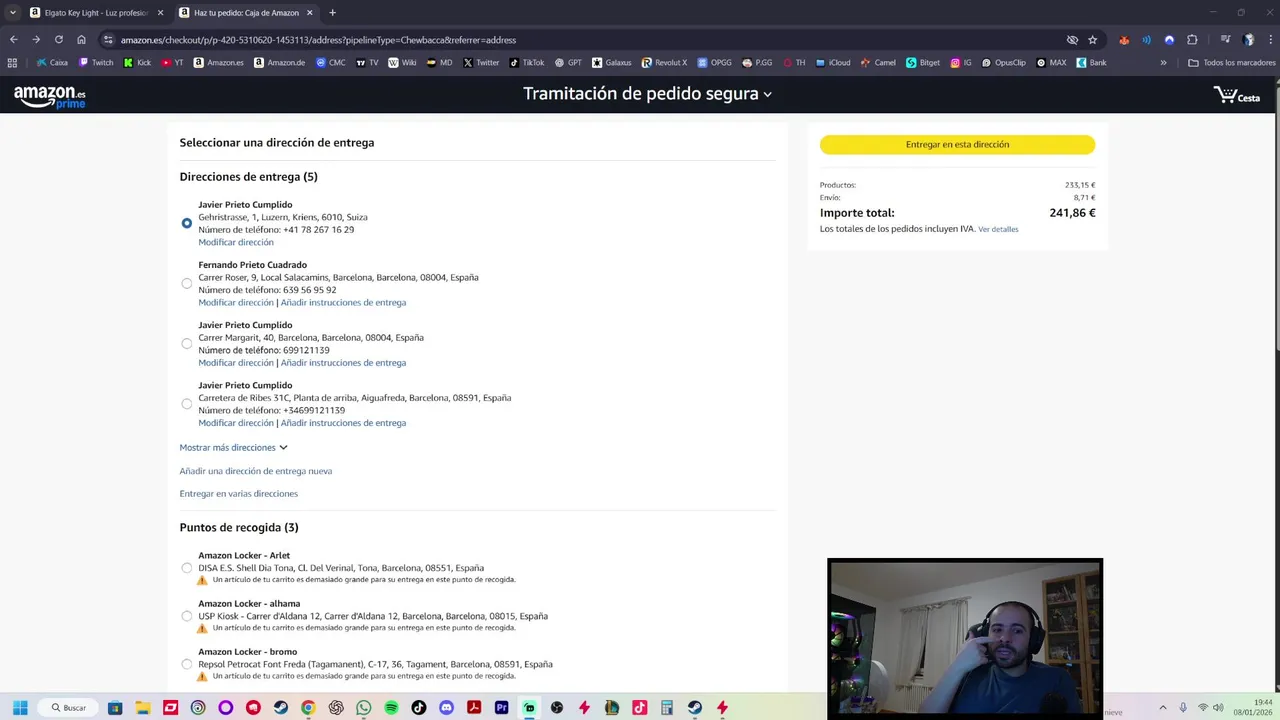
Task: Close the Elgato Key Light tab
Action: click(159, 13)
